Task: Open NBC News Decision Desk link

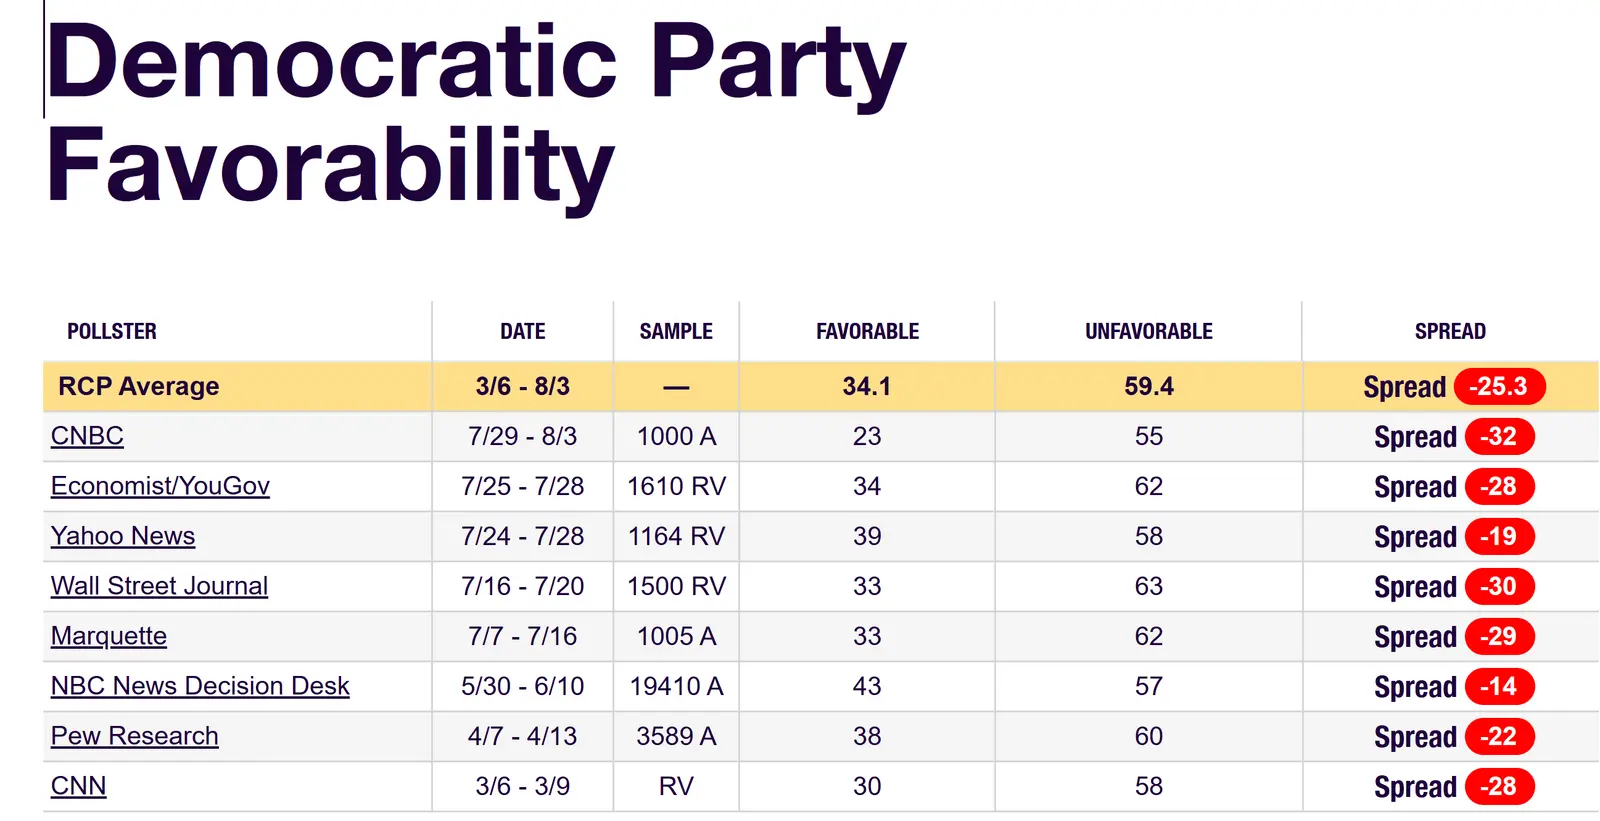Action: pyautogui.click(x=200, y=686)
